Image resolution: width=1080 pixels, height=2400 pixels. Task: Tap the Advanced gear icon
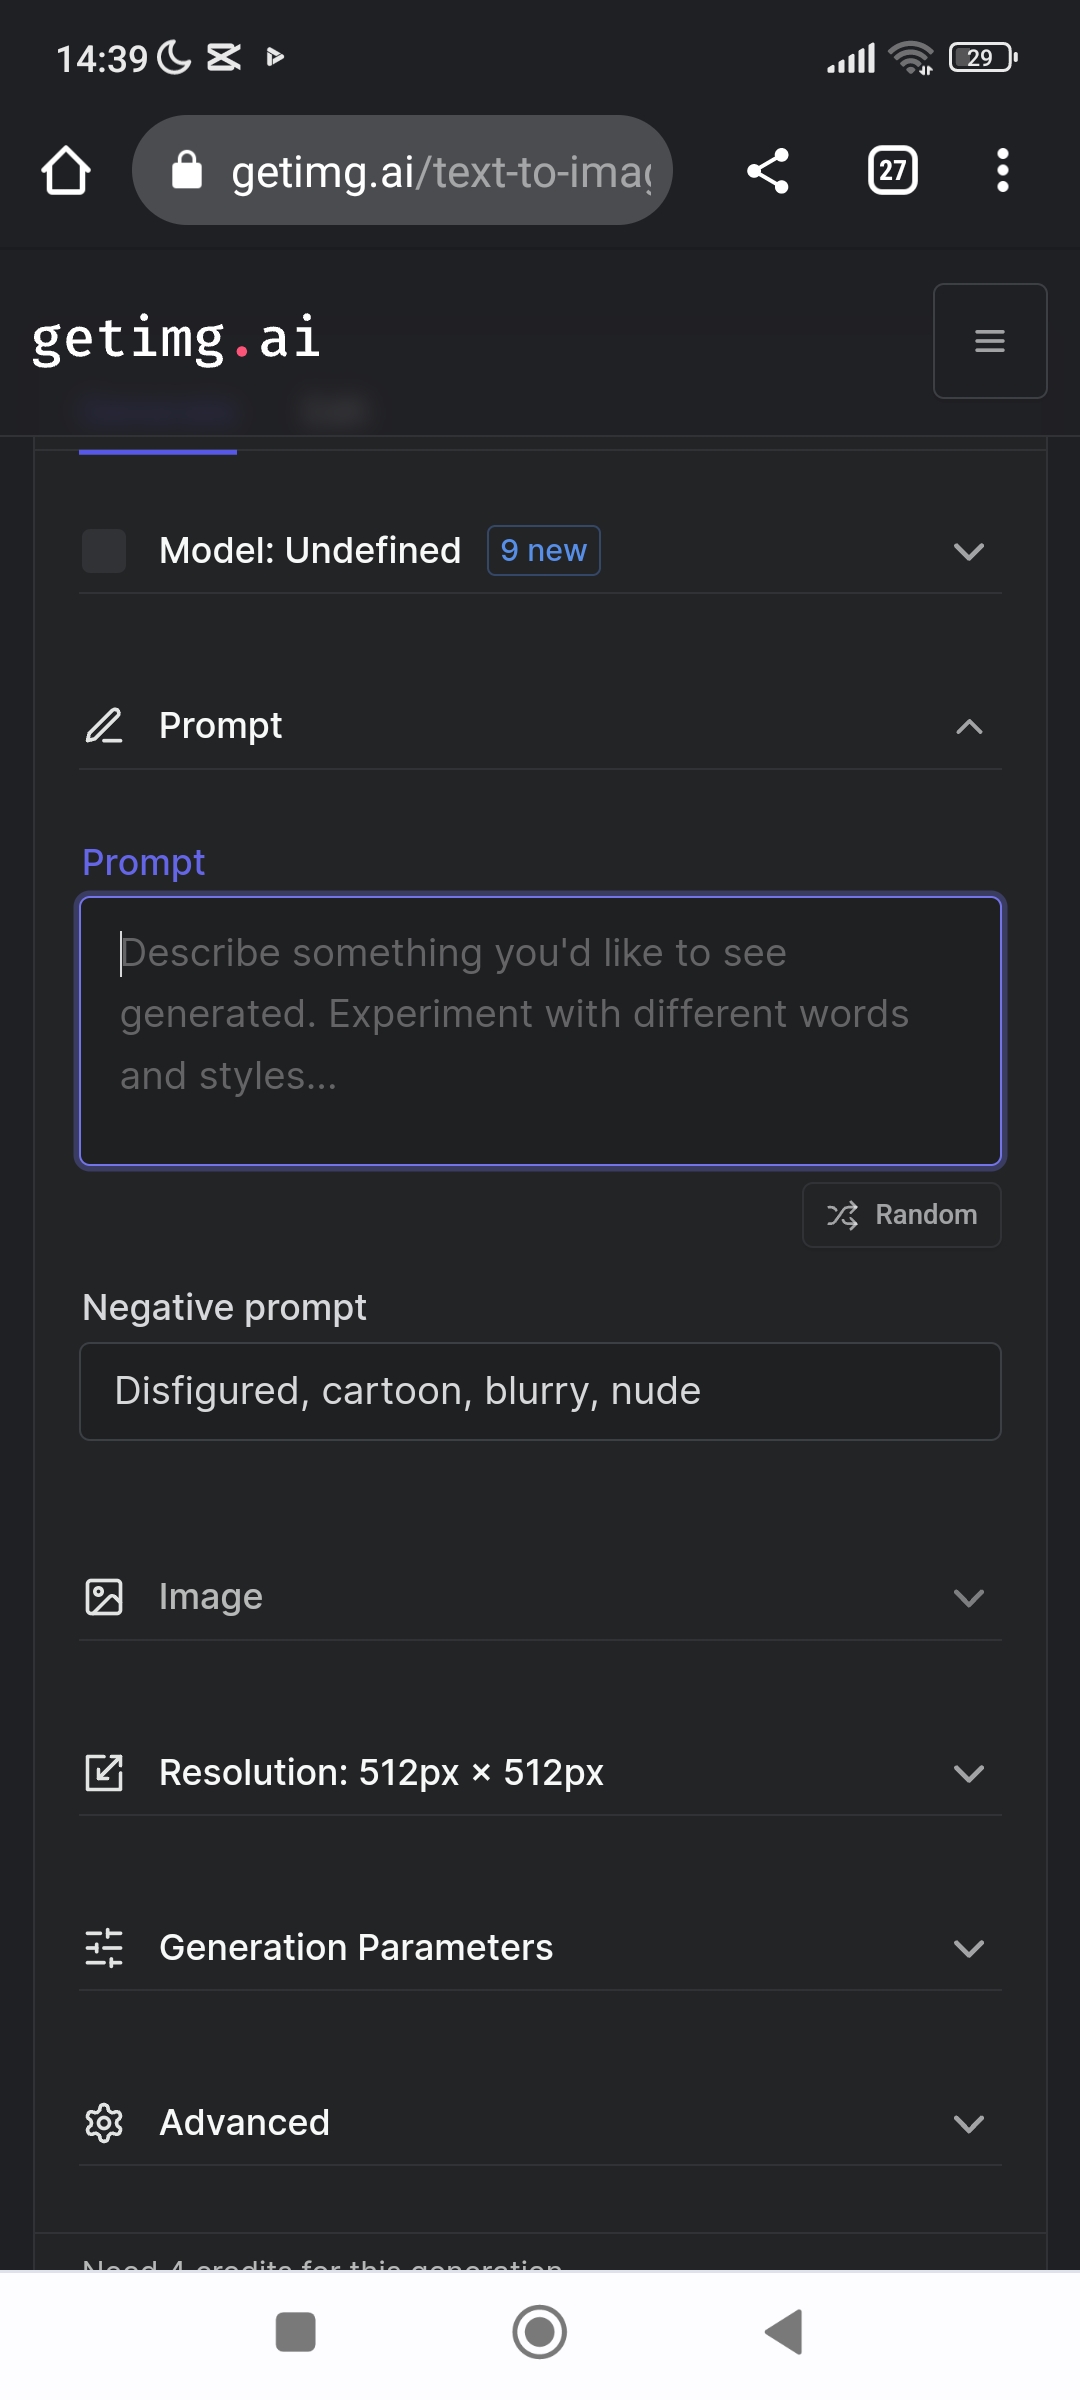click(x=104, y=2123)
